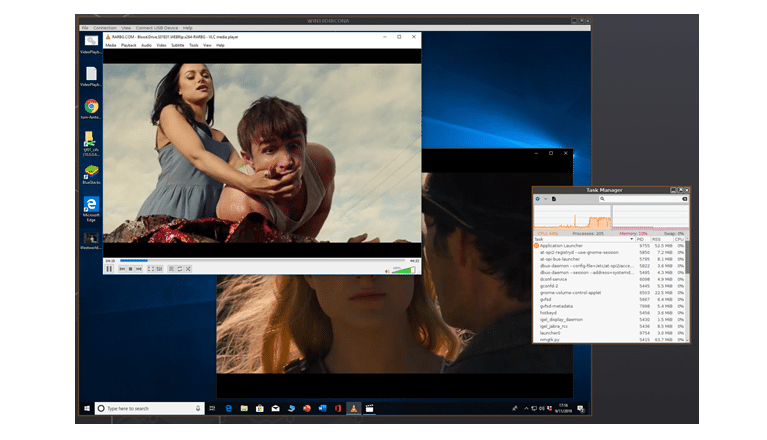Toggle random shuffle in VLC
The image size is (767, 440).
188,269
